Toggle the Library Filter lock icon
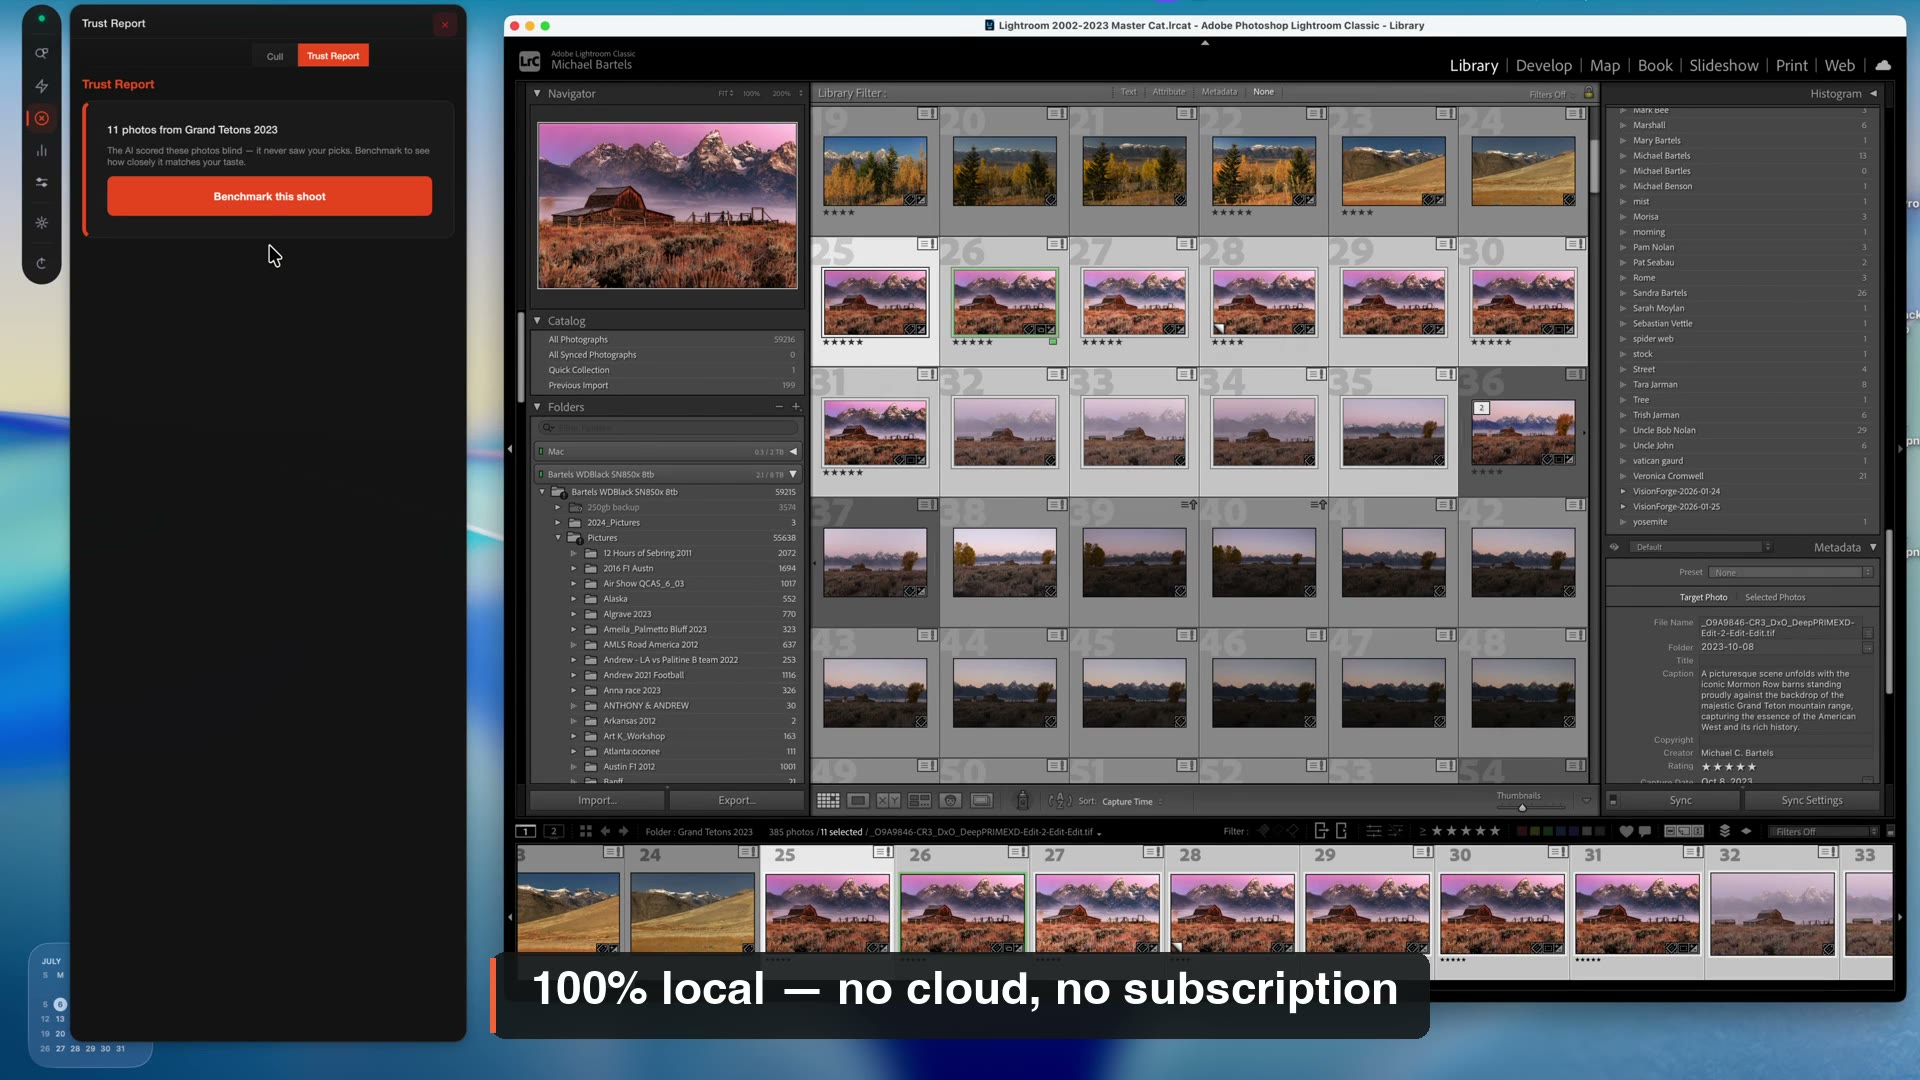Viewport: 1920px width, 1080px height. pyautogui.click(x=1588, y=93)
